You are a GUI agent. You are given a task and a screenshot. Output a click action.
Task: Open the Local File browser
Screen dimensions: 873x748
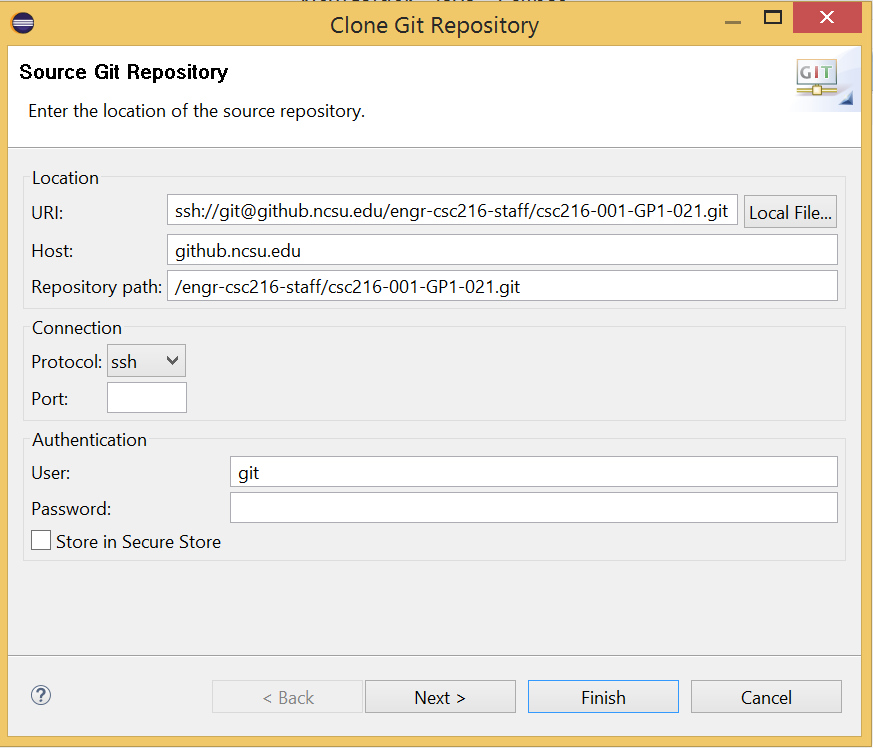790,211
